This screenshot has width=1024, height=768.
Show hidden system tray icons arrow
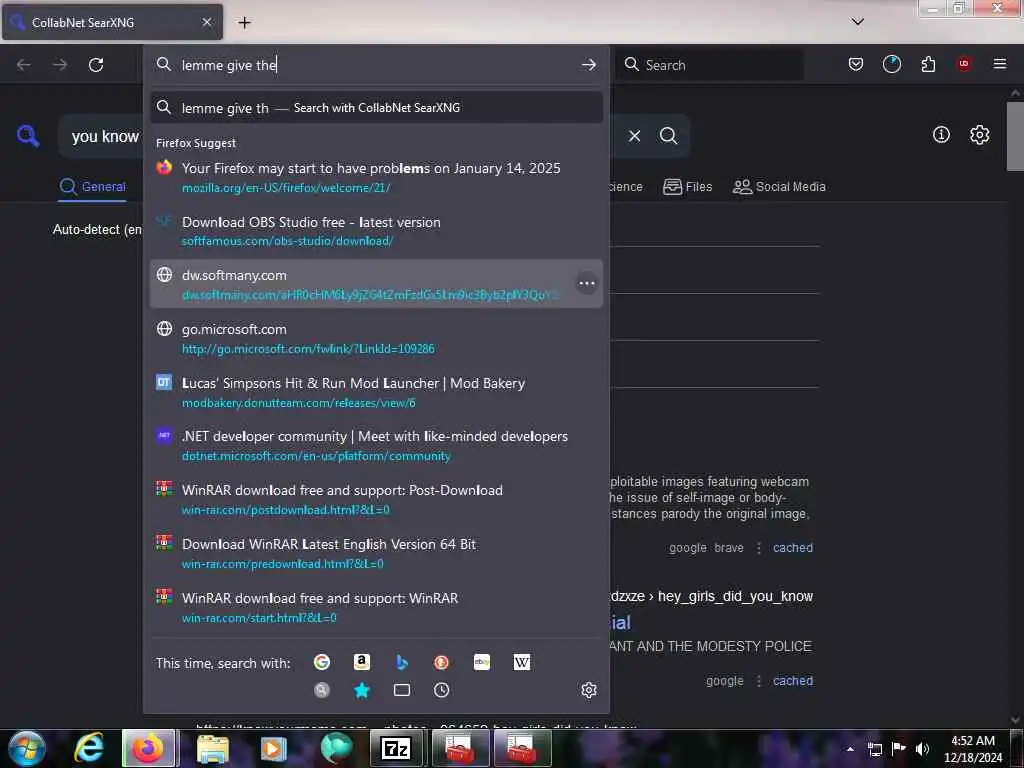(850, 748)
